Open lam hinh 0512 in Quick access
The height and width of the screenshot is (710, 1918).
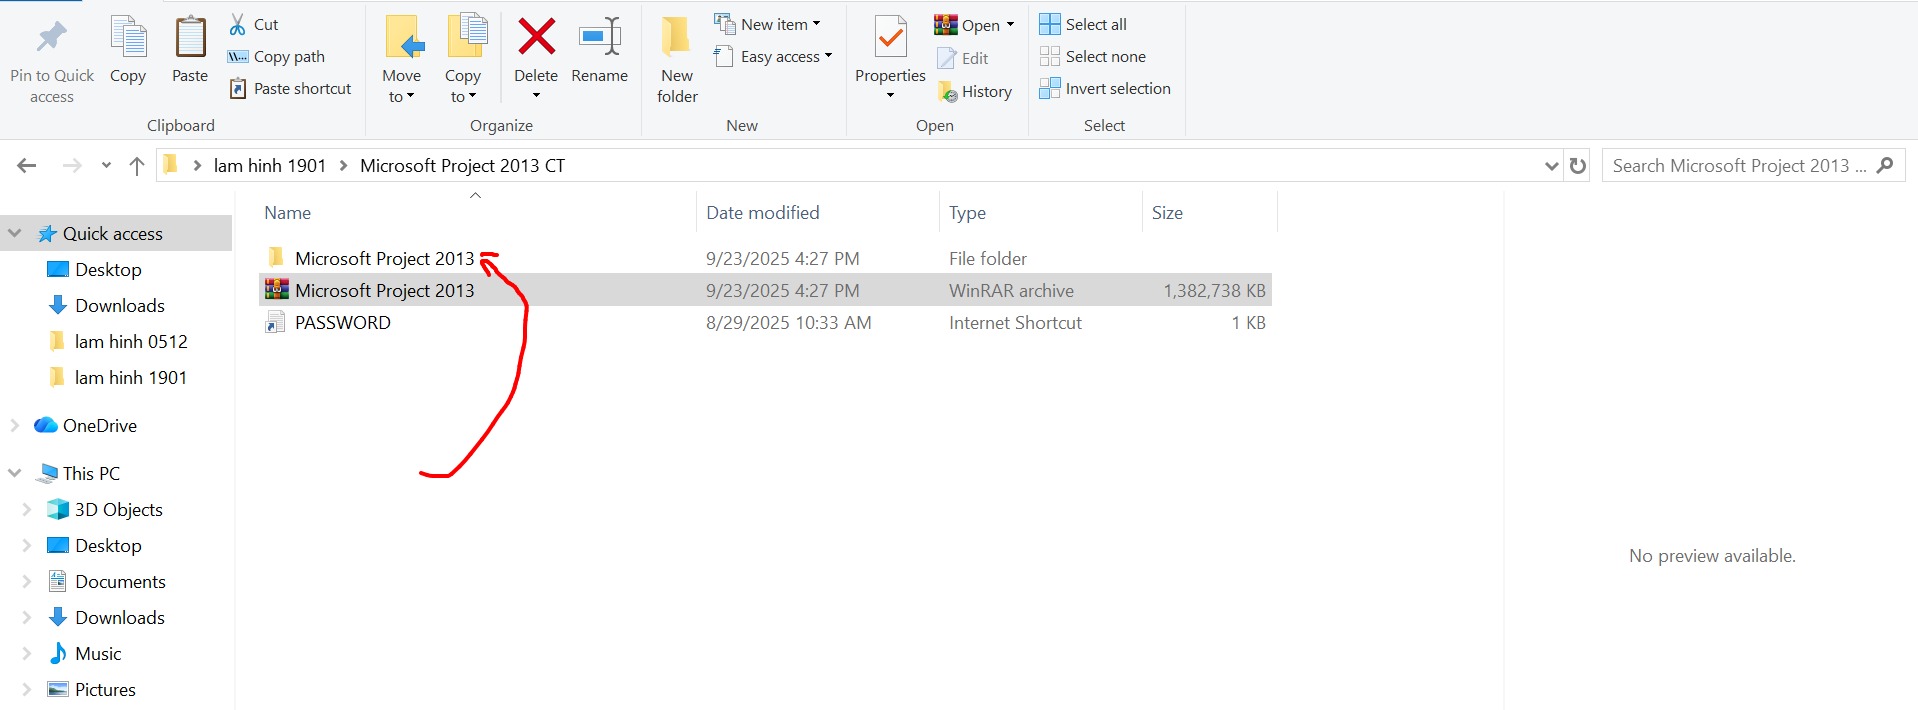click(130, 342)
